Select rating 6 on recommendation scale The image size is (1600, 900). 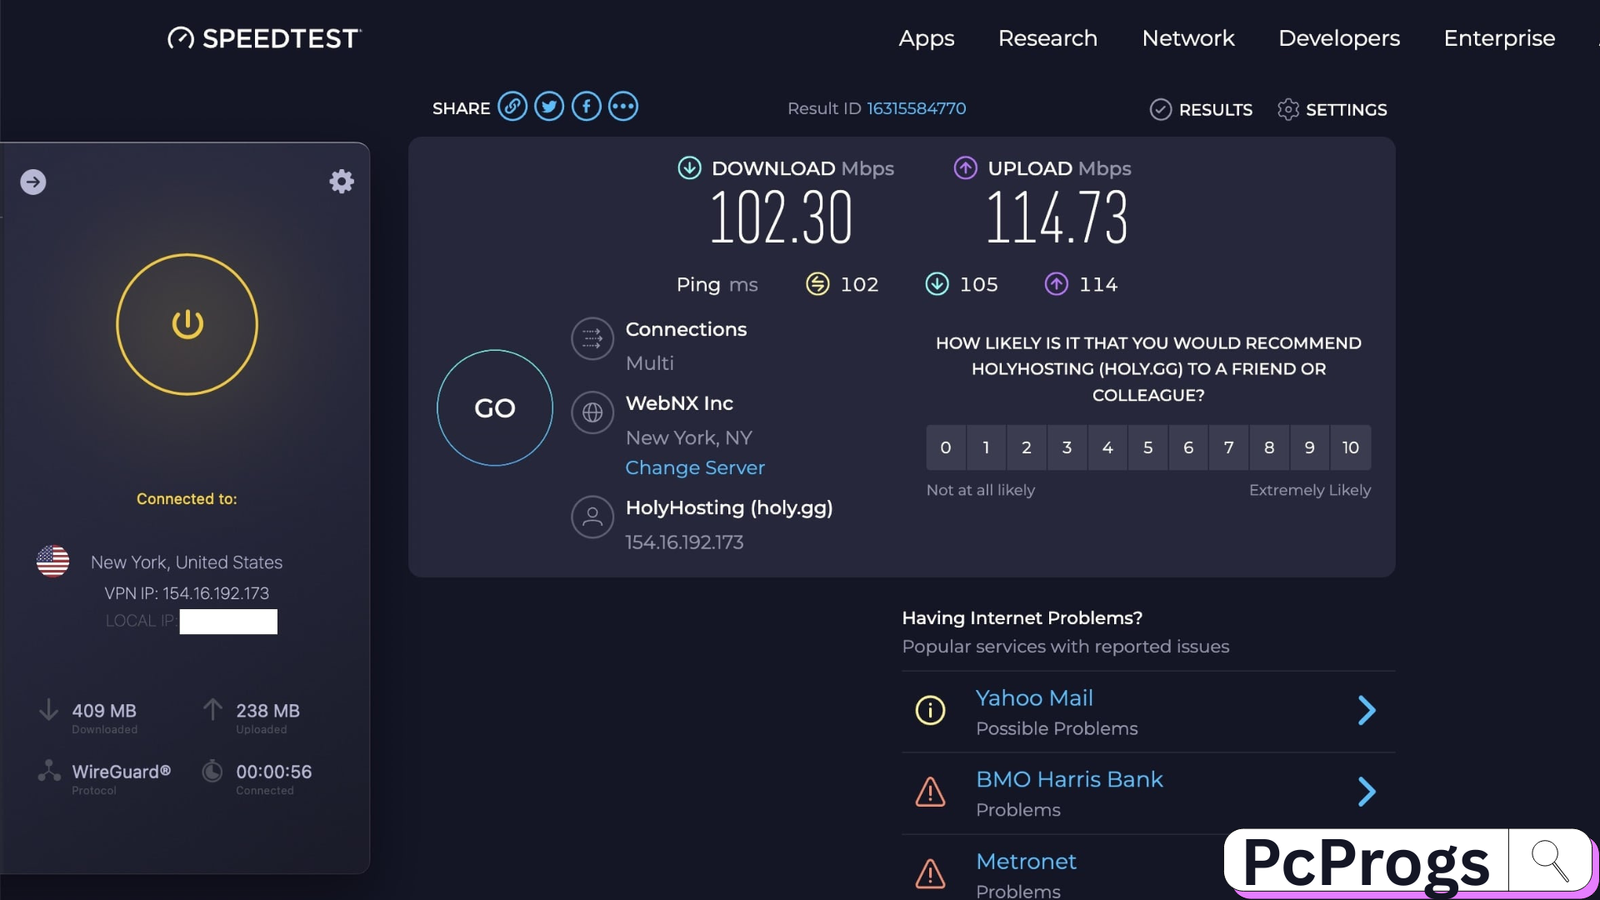[1188, 447]
